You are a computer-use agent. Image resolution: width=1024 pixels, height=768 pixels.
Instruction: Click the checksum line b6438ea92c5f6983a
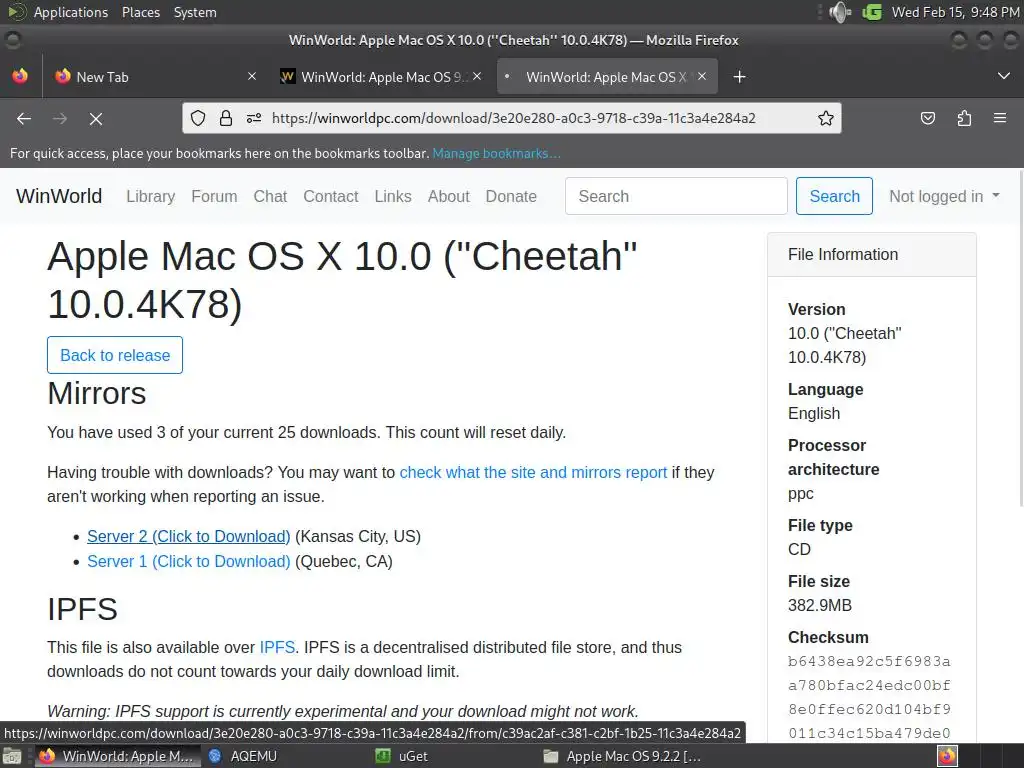pyautogui.click(x=869, y=662)
